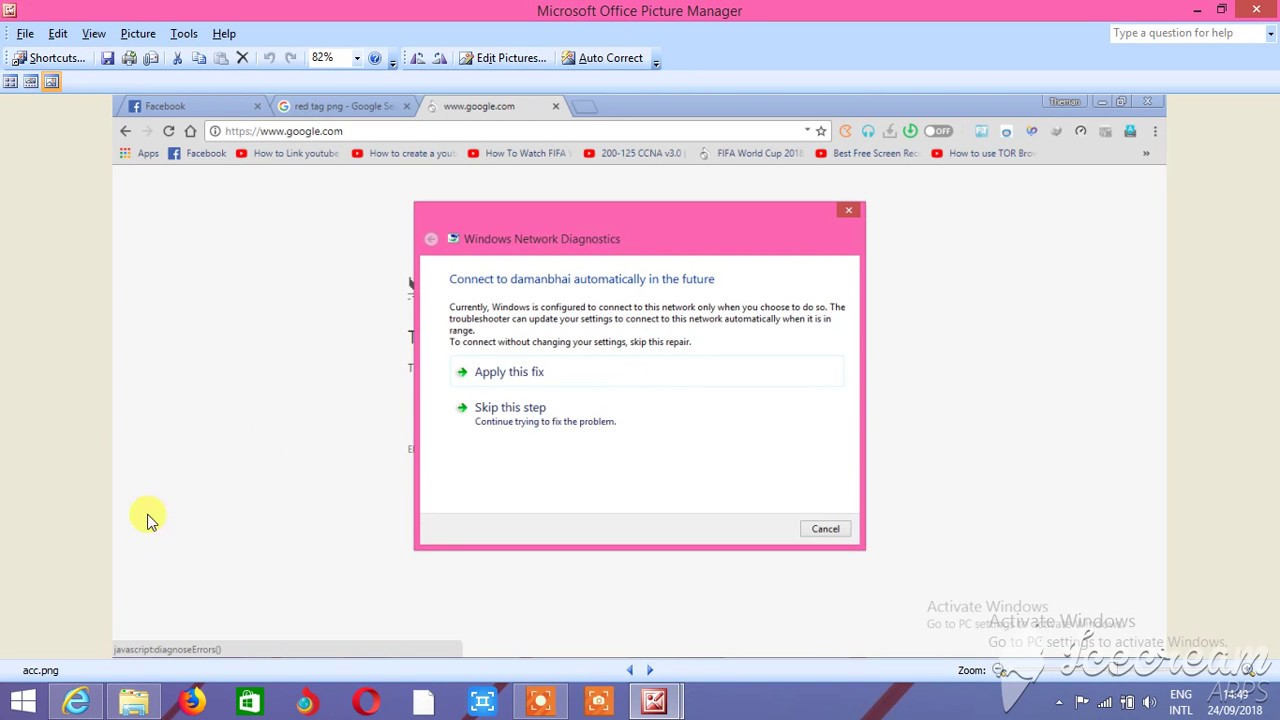Screen dimensions: 1280x720
Task: Open help with blue question mark icon
Action: (x=375, y=58)
